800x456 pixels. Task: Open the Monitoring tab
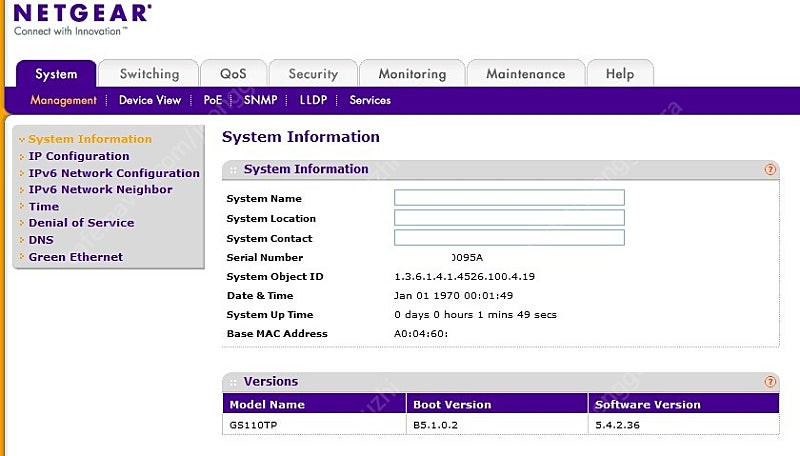(412, 73)
